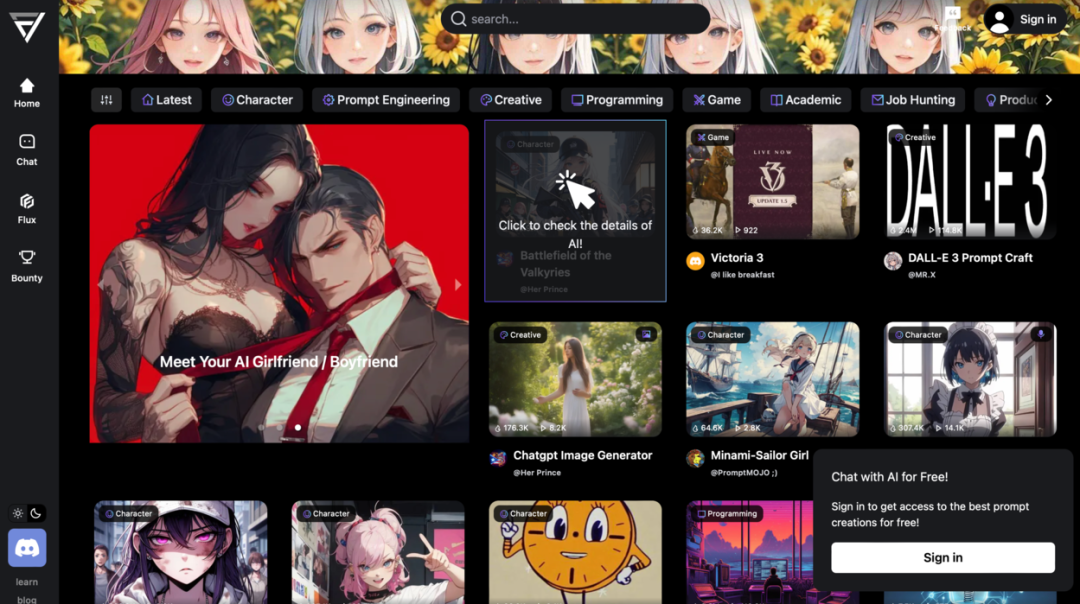
Task: Select the Programming category tab
Action: 616,100
